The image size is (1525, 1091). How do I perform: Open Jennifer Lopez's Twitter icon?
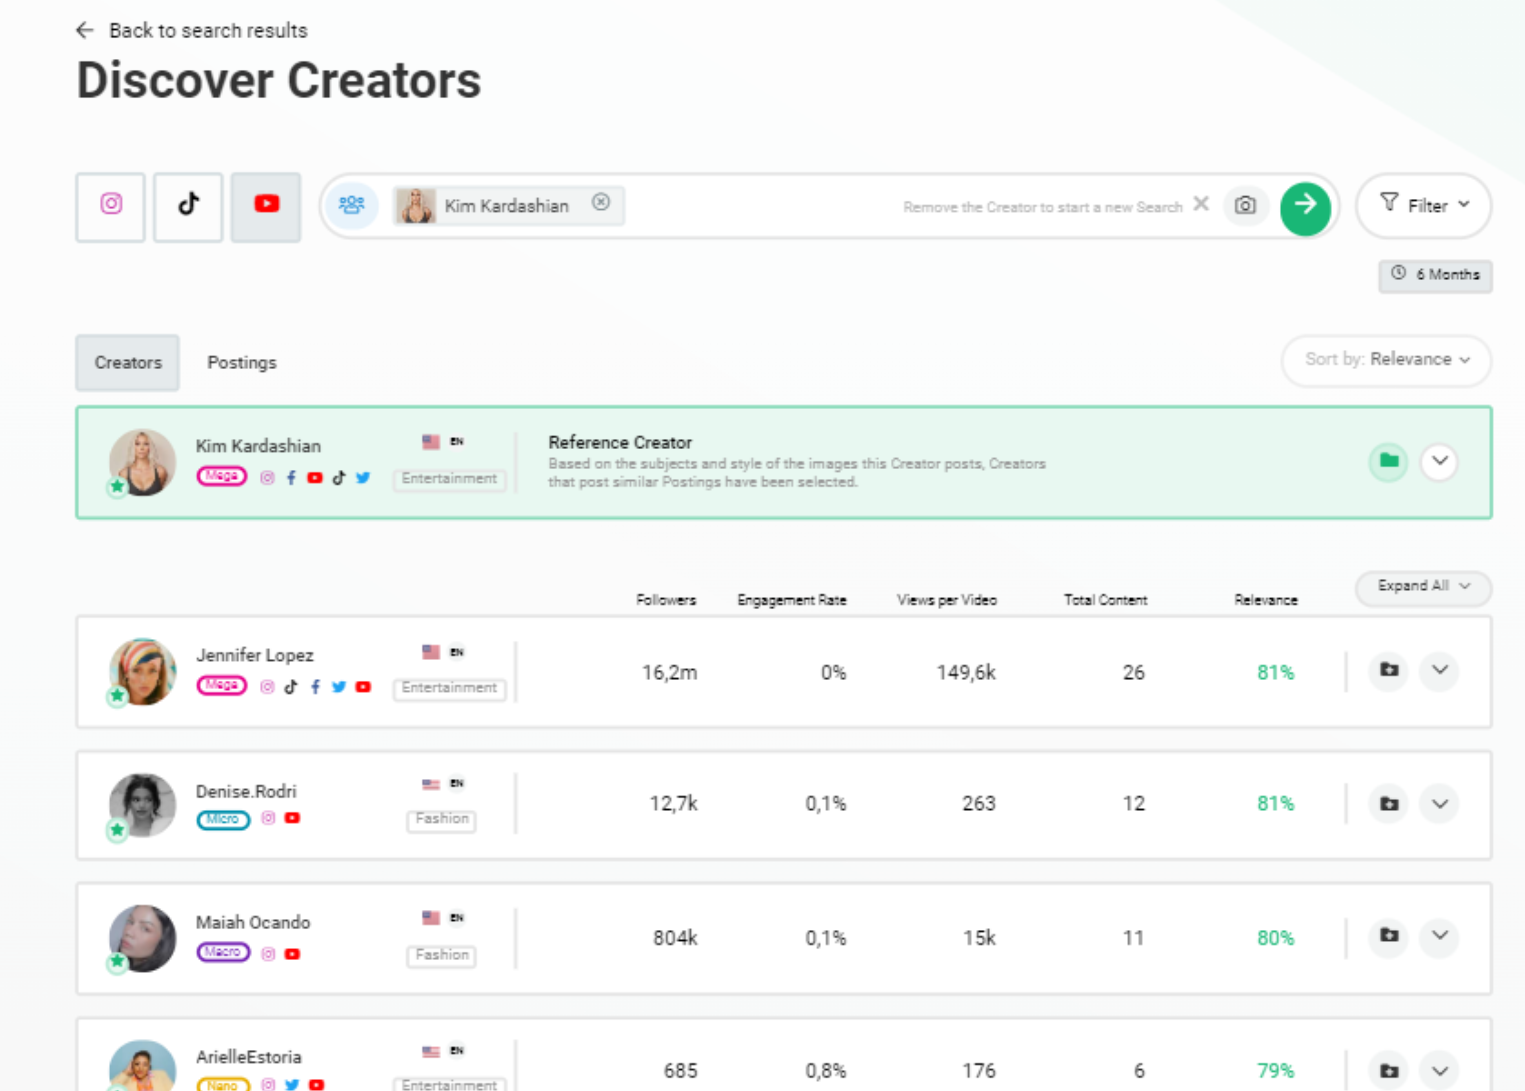339,687
